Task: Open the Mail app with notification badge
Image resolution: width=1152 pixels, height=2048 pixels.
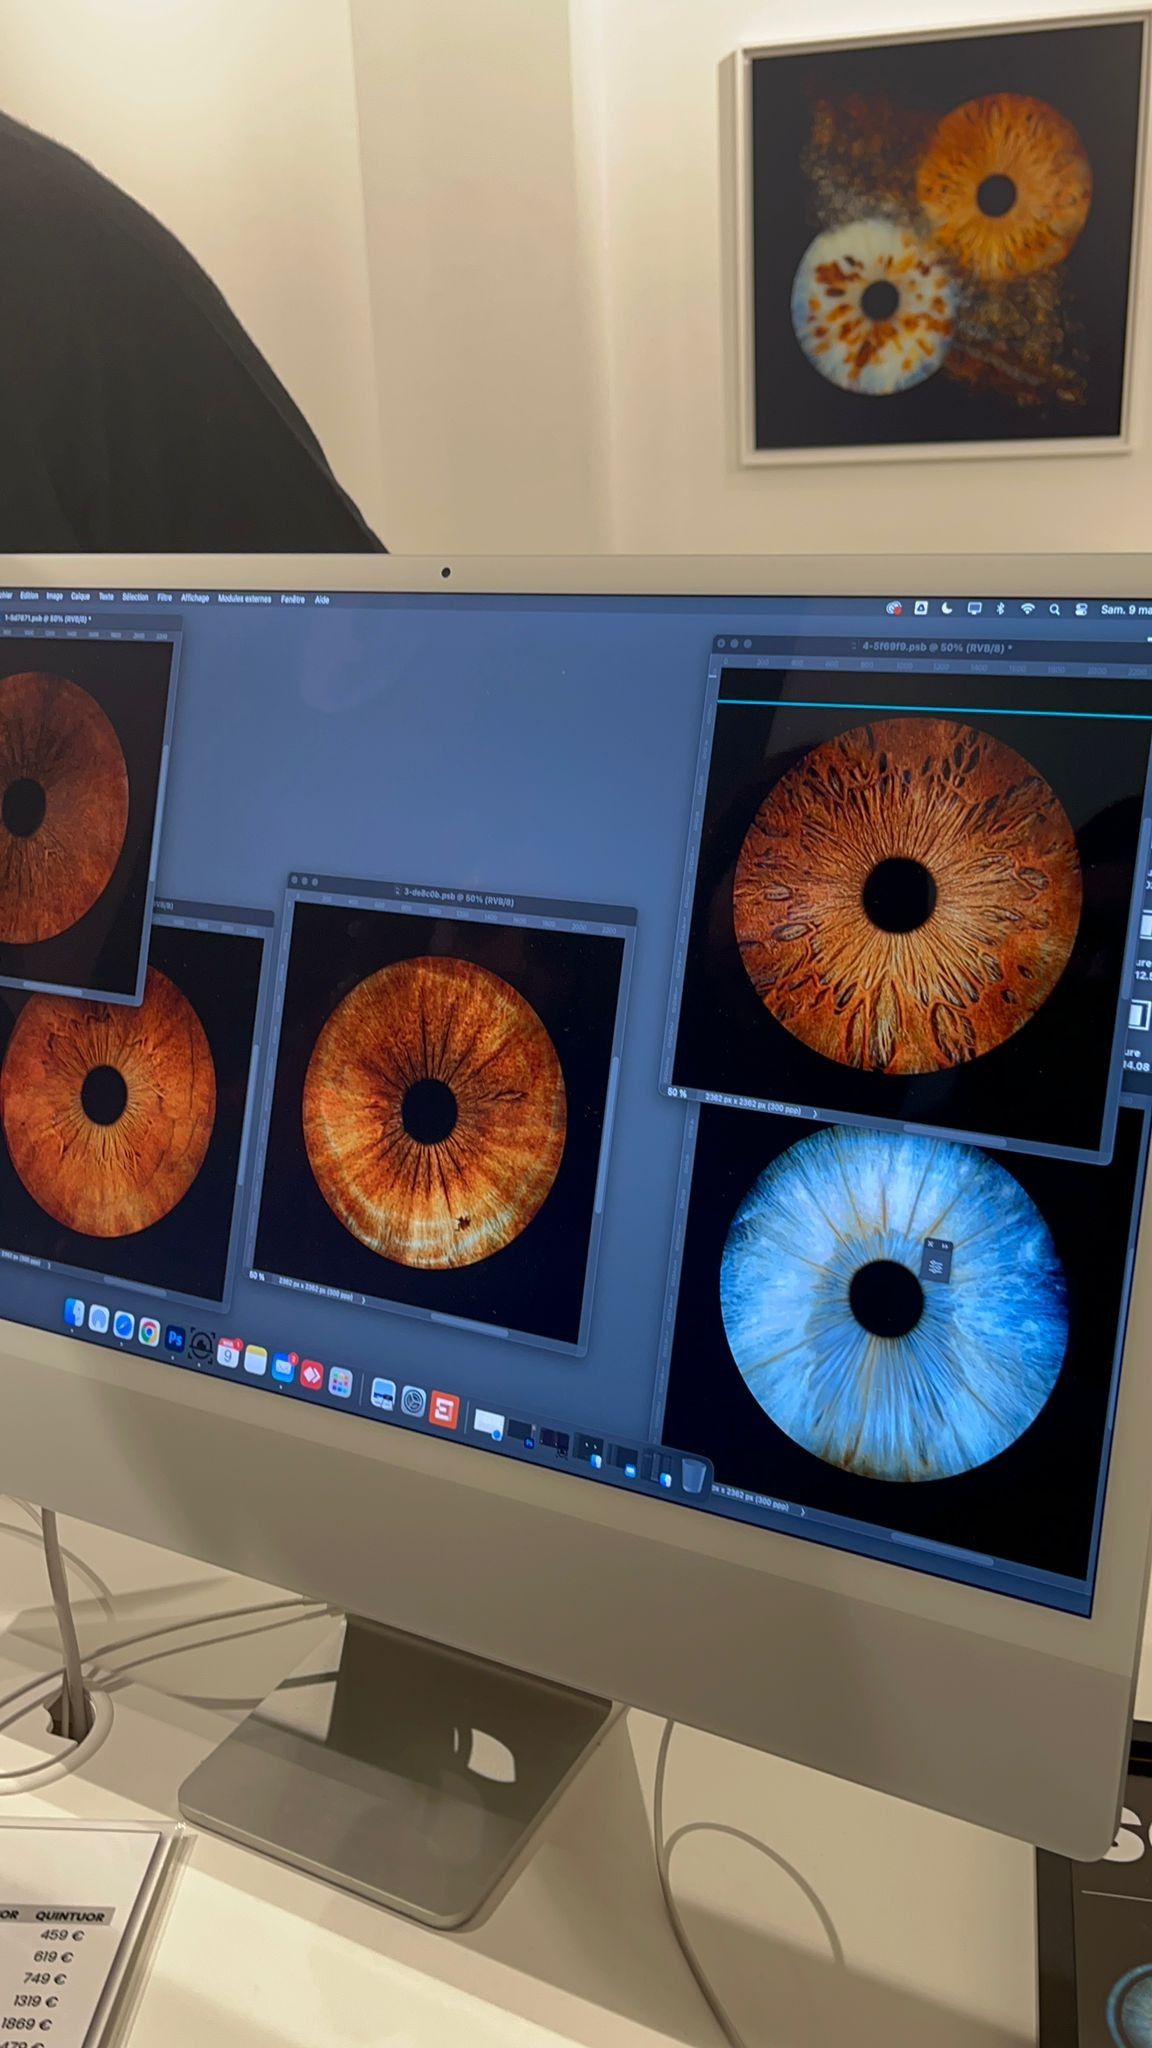Action: point(284,1368)
